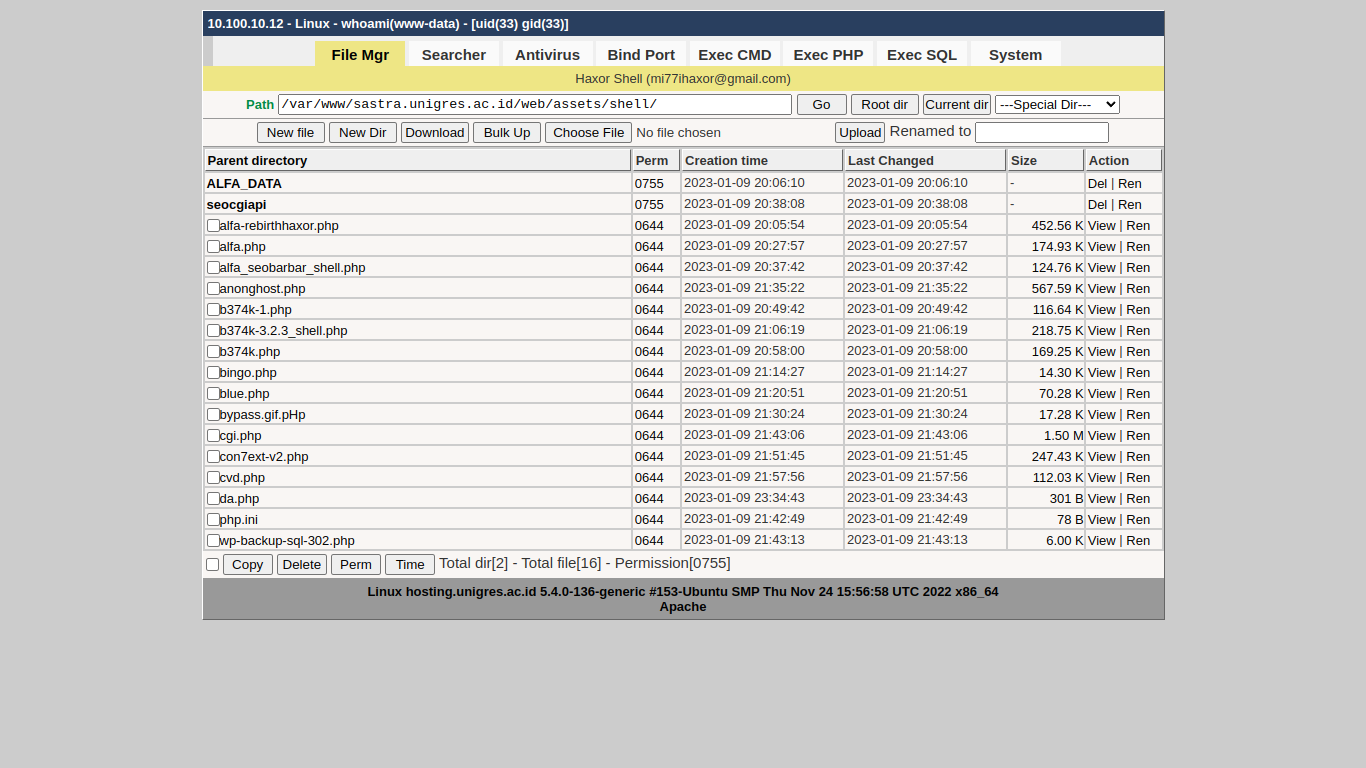Click the Bulk Up button

coord(507,133)
